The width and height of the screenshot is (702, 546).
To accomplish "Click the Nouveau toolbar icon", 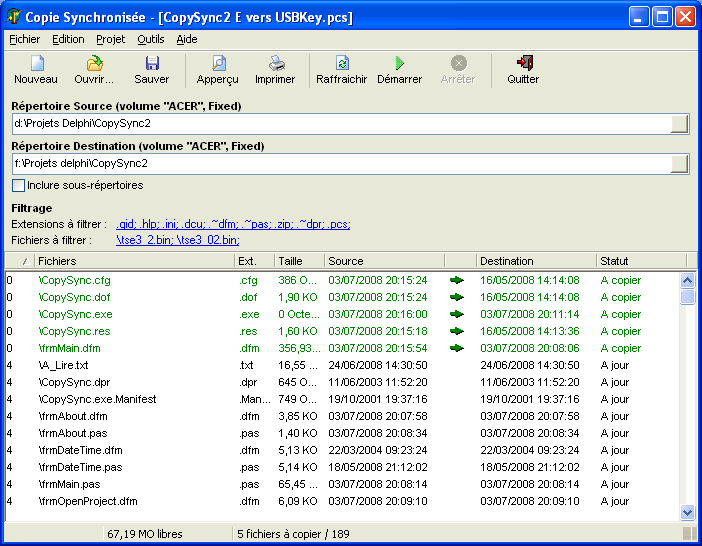I will (37, 63).
